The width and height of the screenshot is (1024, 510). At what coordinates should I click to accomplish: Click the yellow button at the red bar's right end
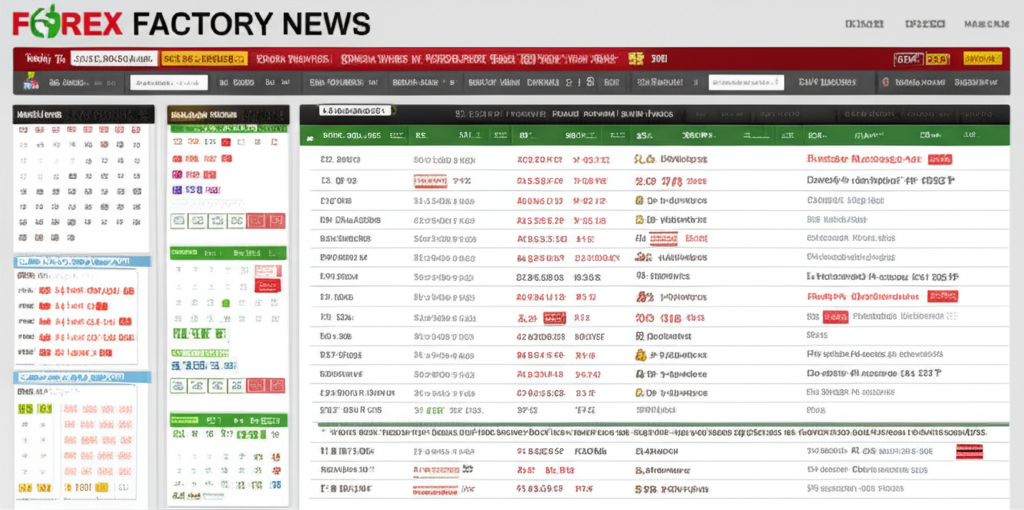click(982, 59)
